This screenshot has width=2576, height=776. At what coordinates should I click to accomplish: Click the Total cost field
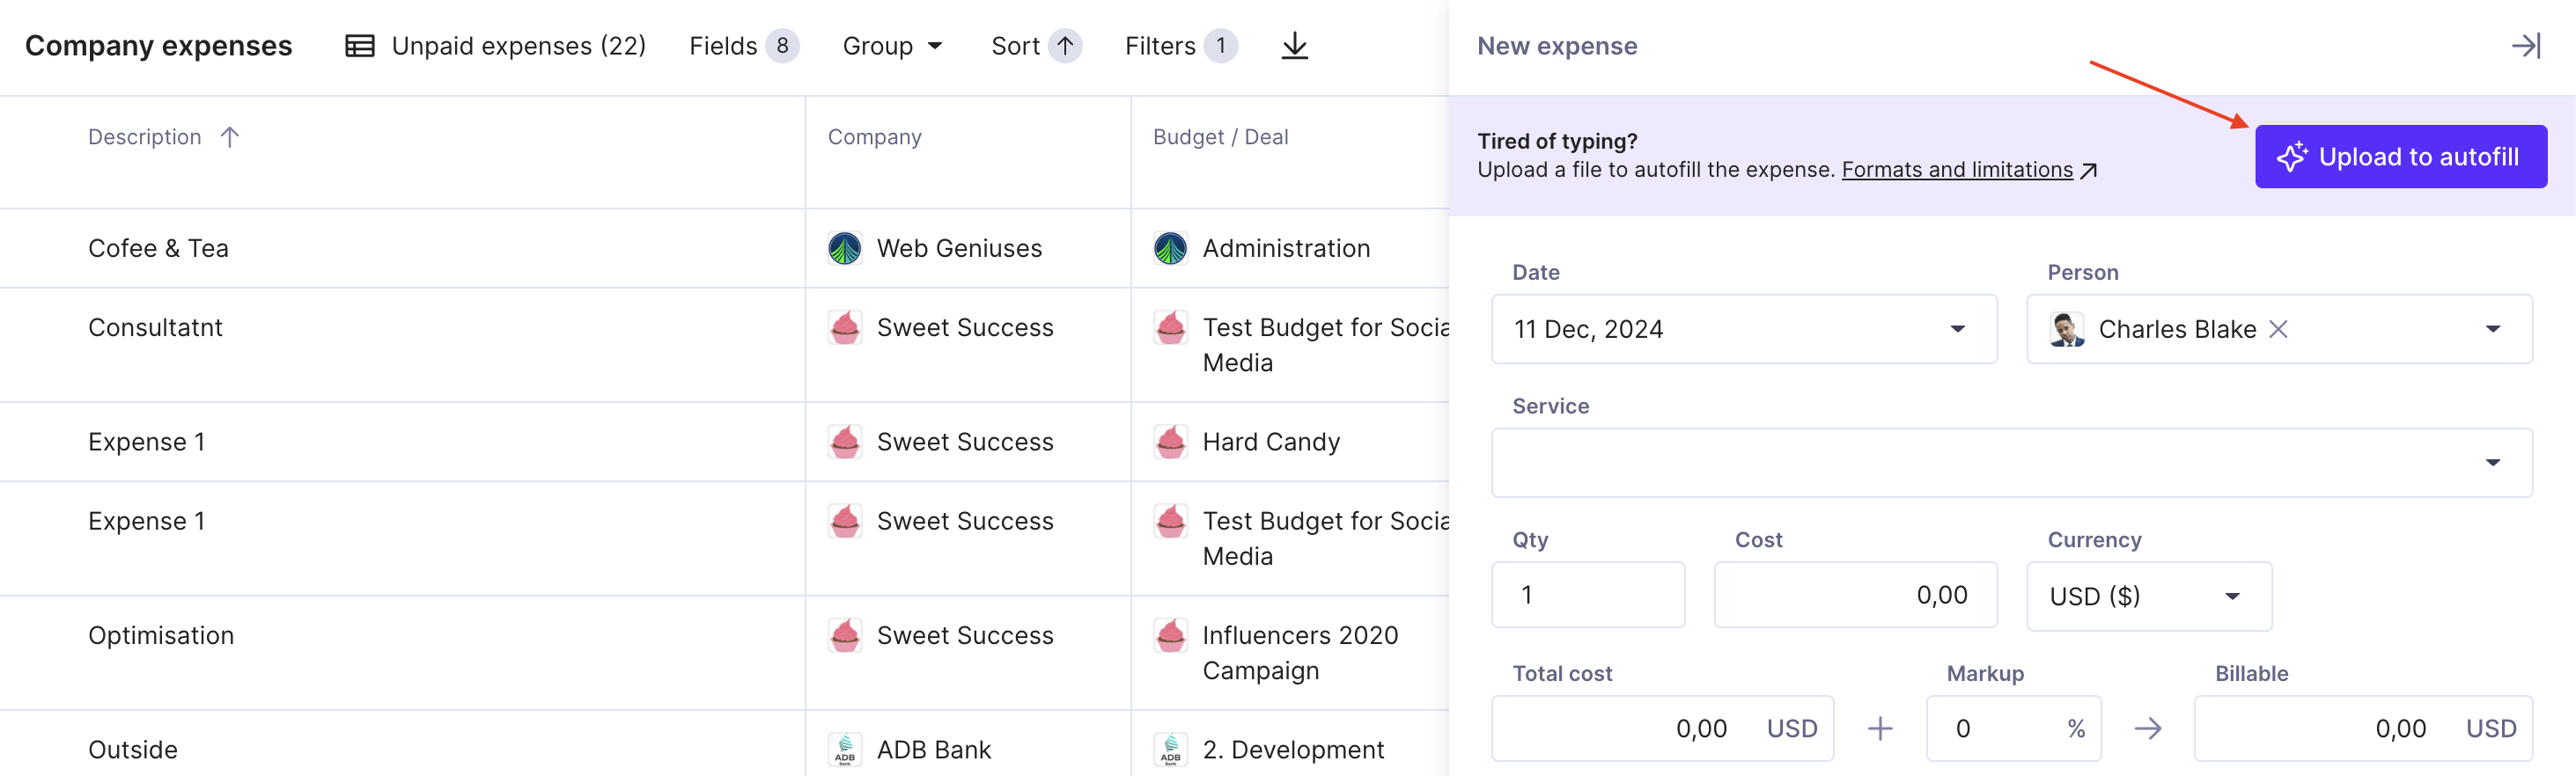pyautogui.click(x=1662, y=729)
